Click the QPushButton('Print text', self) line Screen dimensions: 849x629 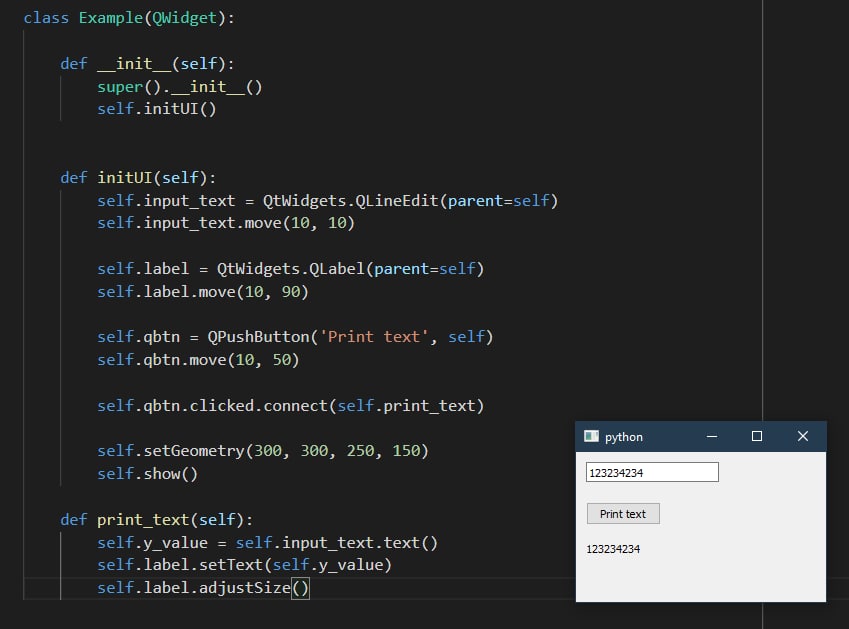(295, 337)
